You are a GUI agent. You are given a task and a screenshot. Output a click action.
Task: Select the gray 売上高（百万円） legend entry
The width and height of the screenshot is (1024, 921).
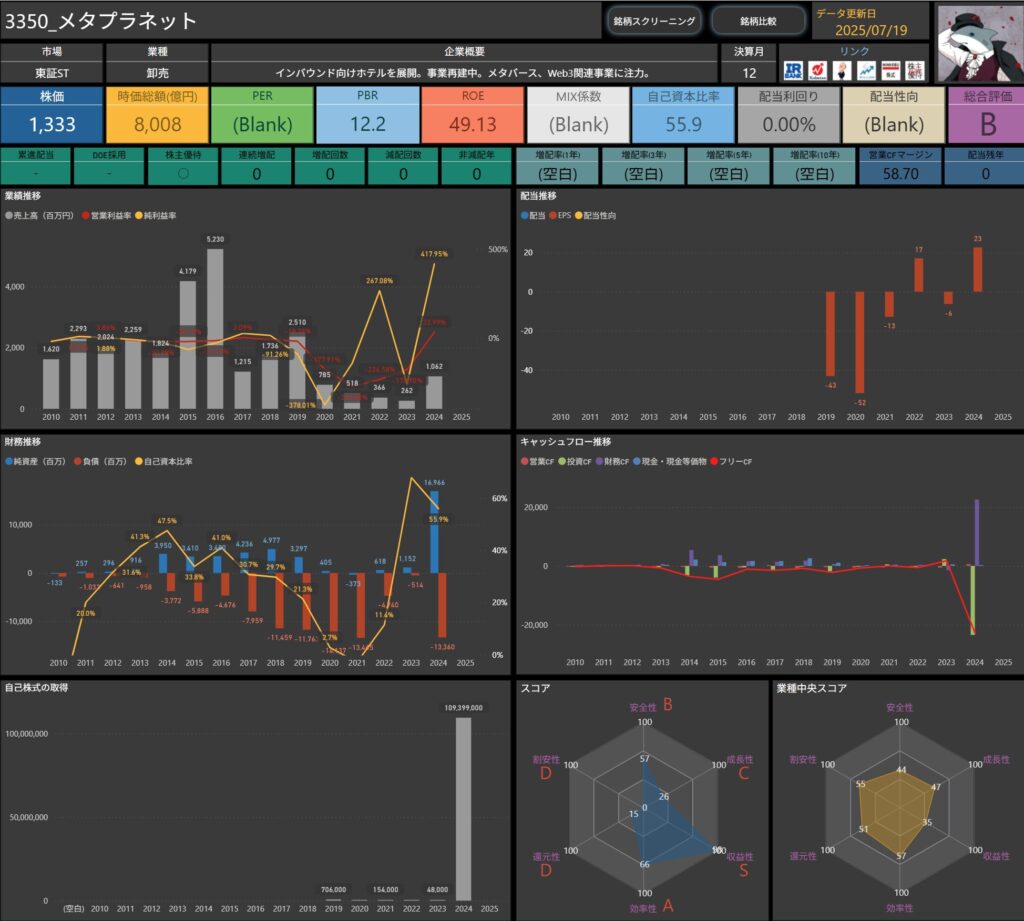coord(40,216)
